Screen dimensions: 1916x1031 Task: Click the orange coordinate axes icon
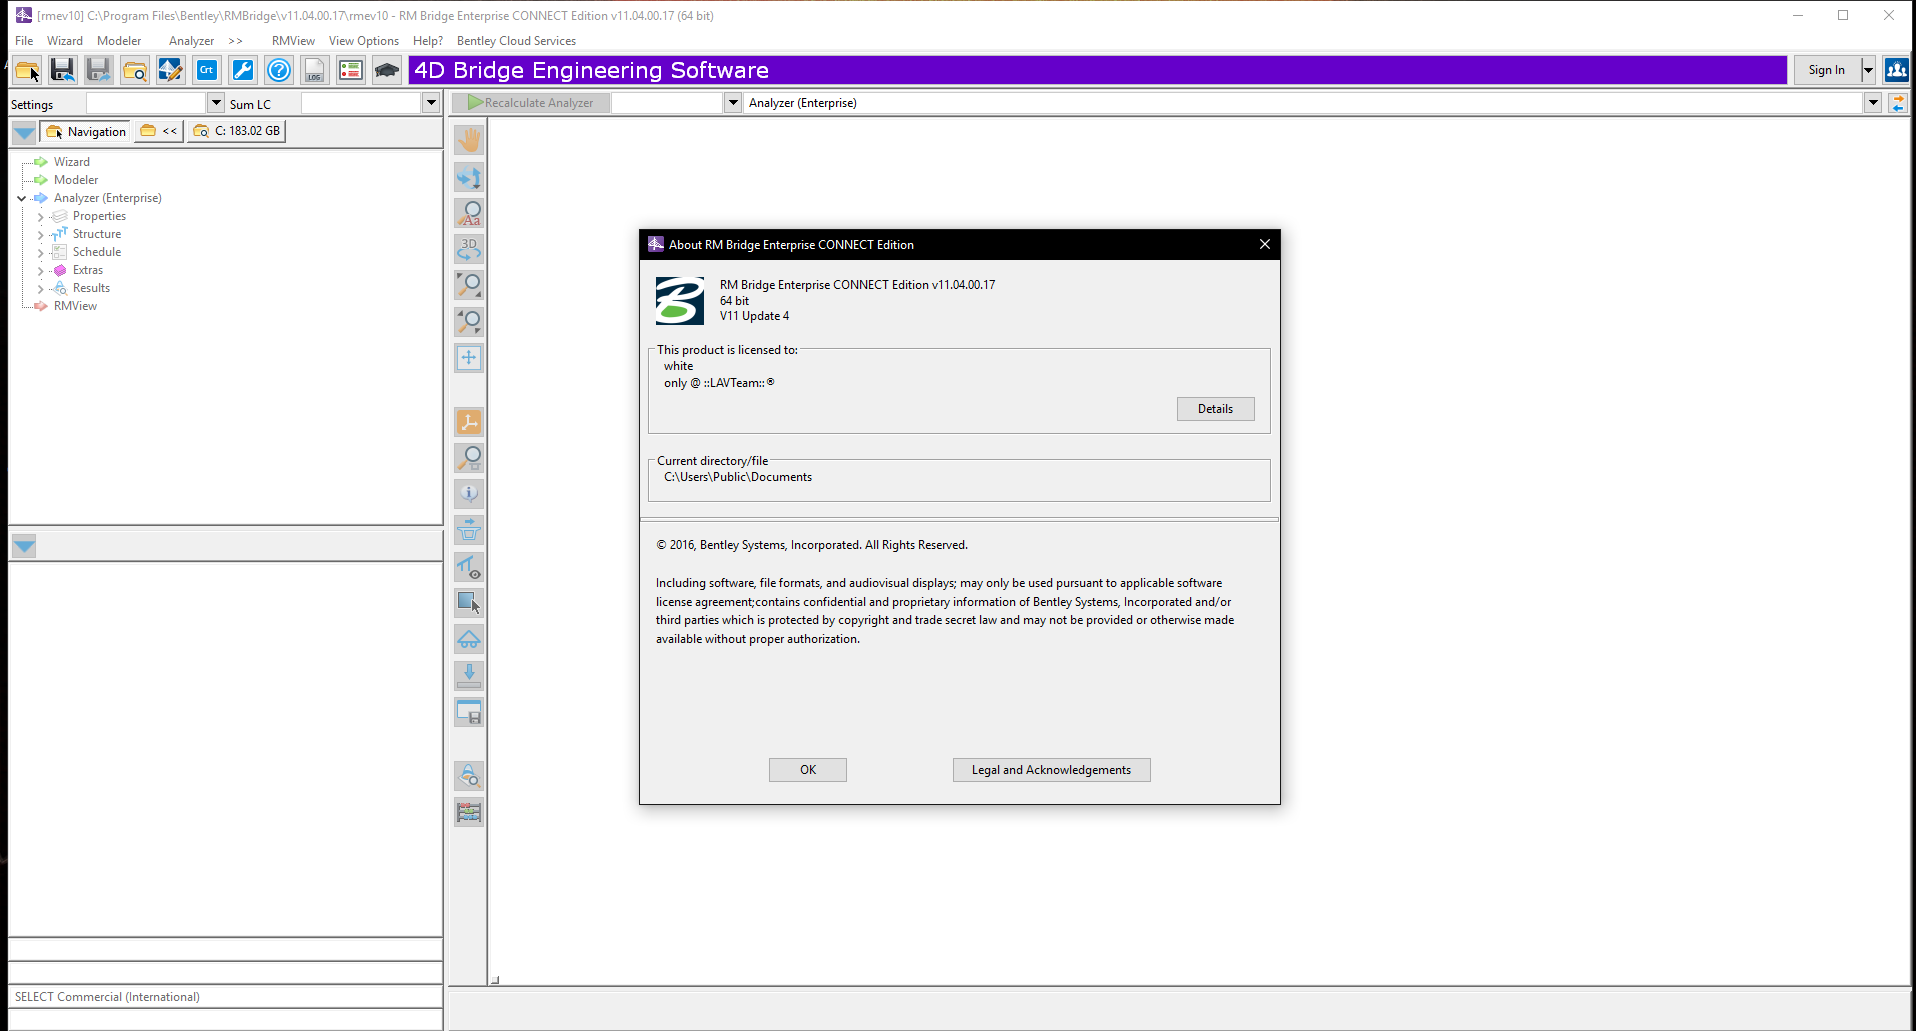(469, 422)
